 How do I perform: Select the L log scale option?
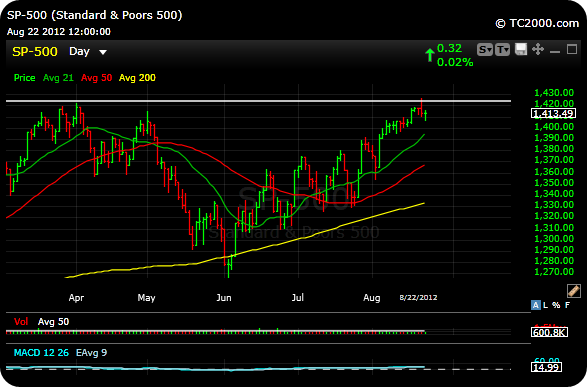point(545,305)
